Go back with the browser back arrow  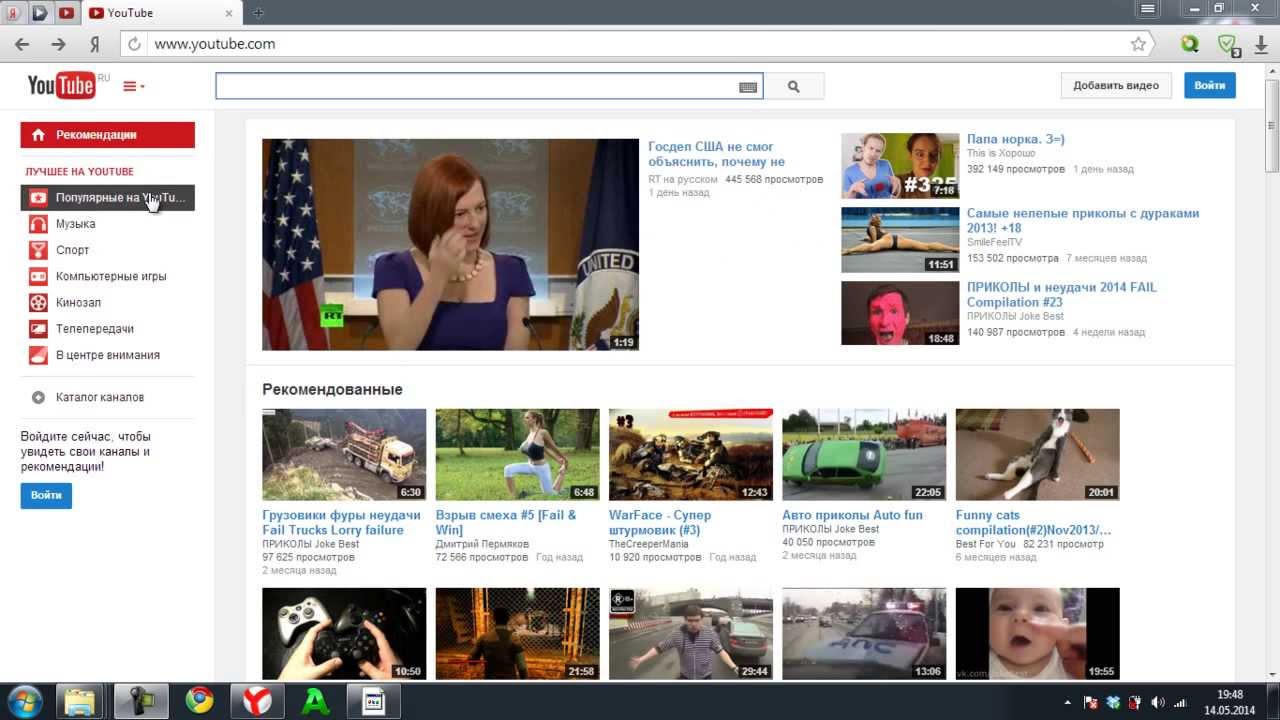pyautogui.click(x=22, y=44)
